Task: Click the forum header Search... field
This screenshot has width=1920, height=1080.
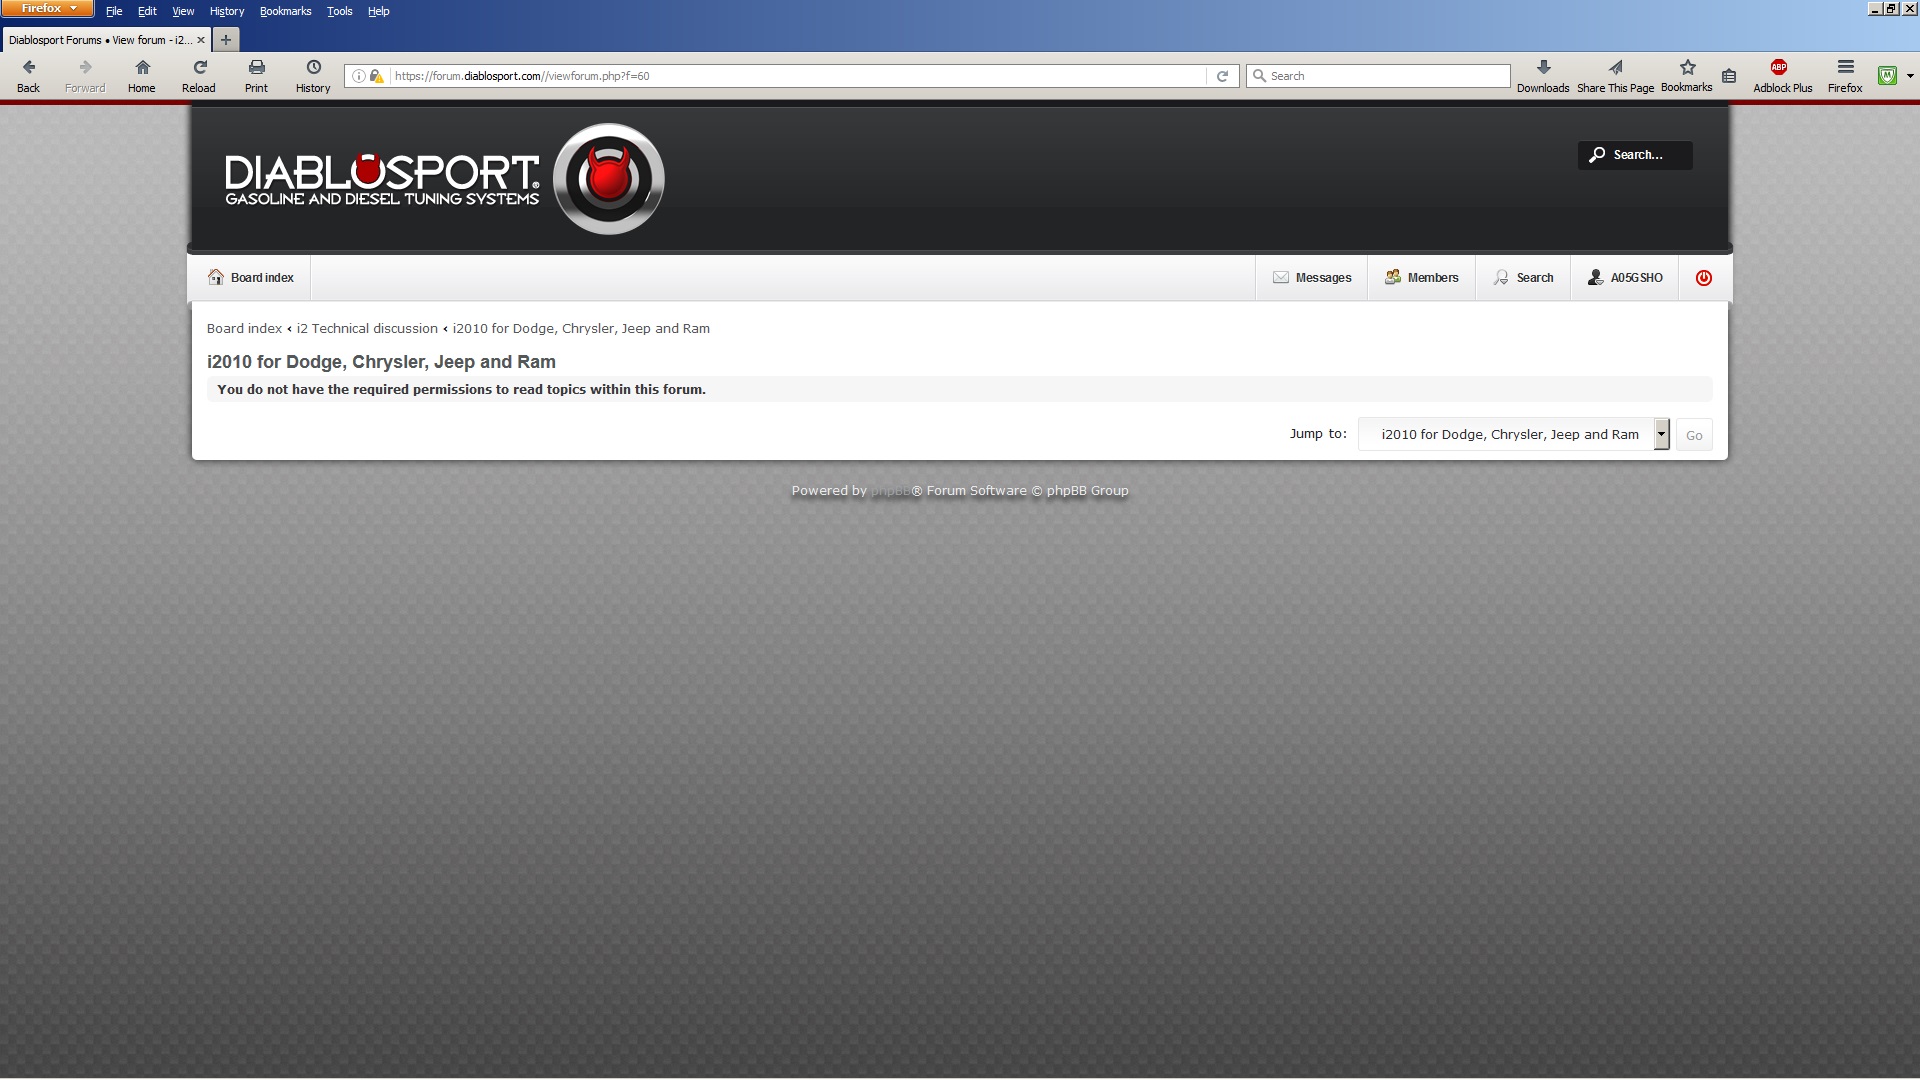Action: tap(1635, 155)
